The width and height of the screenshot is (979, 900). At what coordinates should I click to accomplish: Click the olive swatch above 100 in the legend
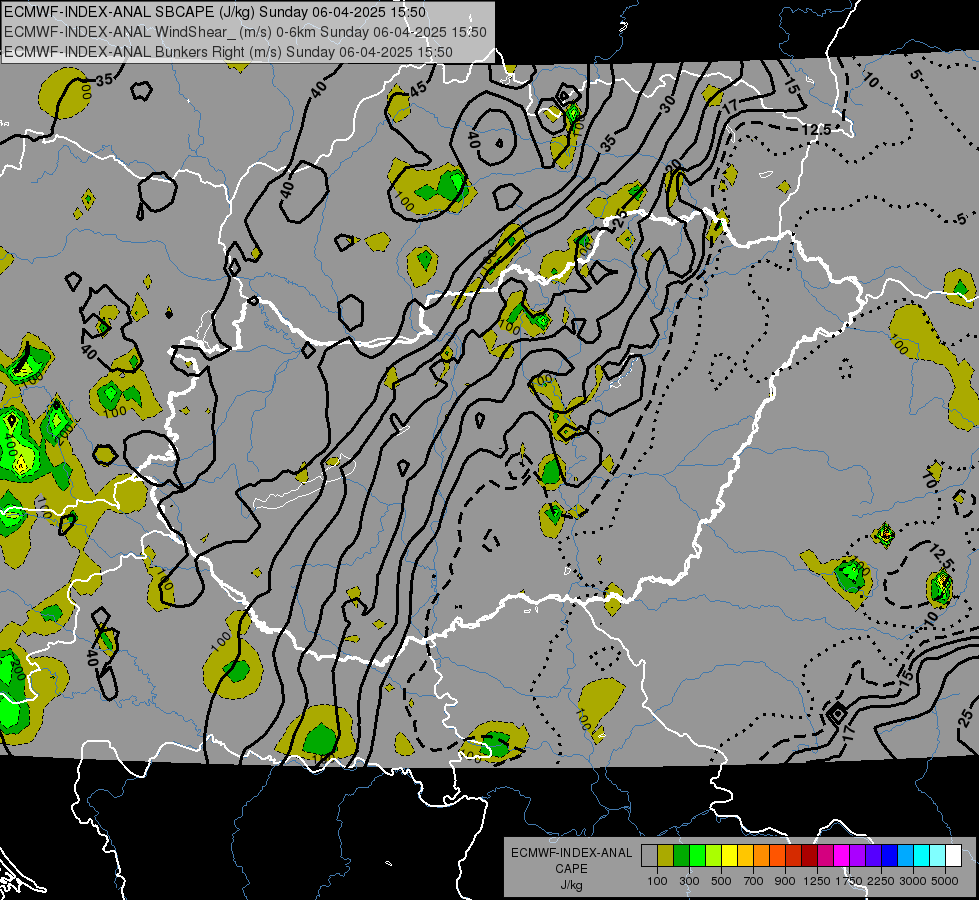(666, 855)
